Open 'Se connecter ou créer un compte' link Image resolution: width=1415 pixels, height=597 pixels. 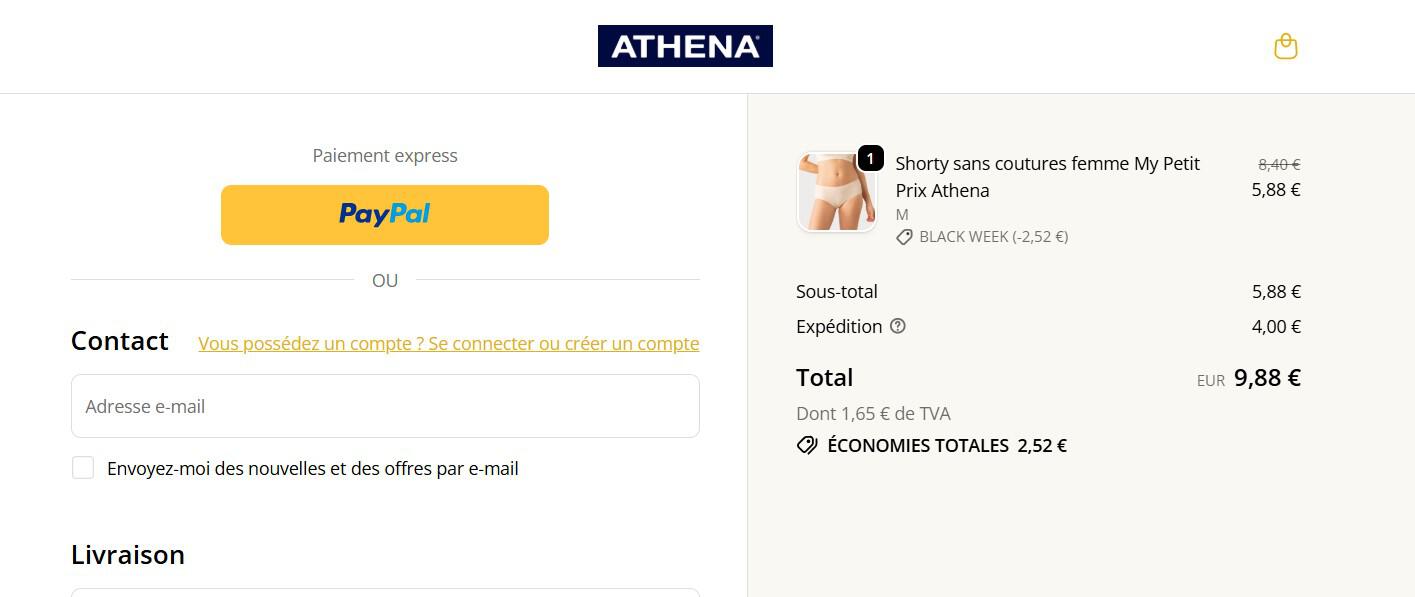coord(449,343)
